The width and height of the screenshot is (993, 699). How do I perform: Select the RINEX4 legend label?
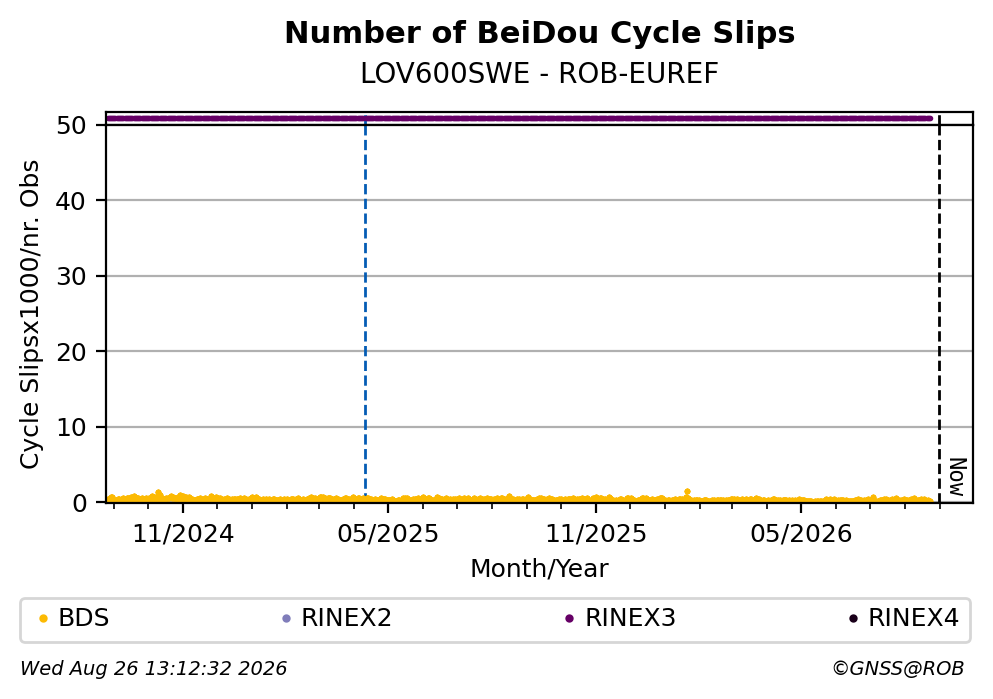913,618
